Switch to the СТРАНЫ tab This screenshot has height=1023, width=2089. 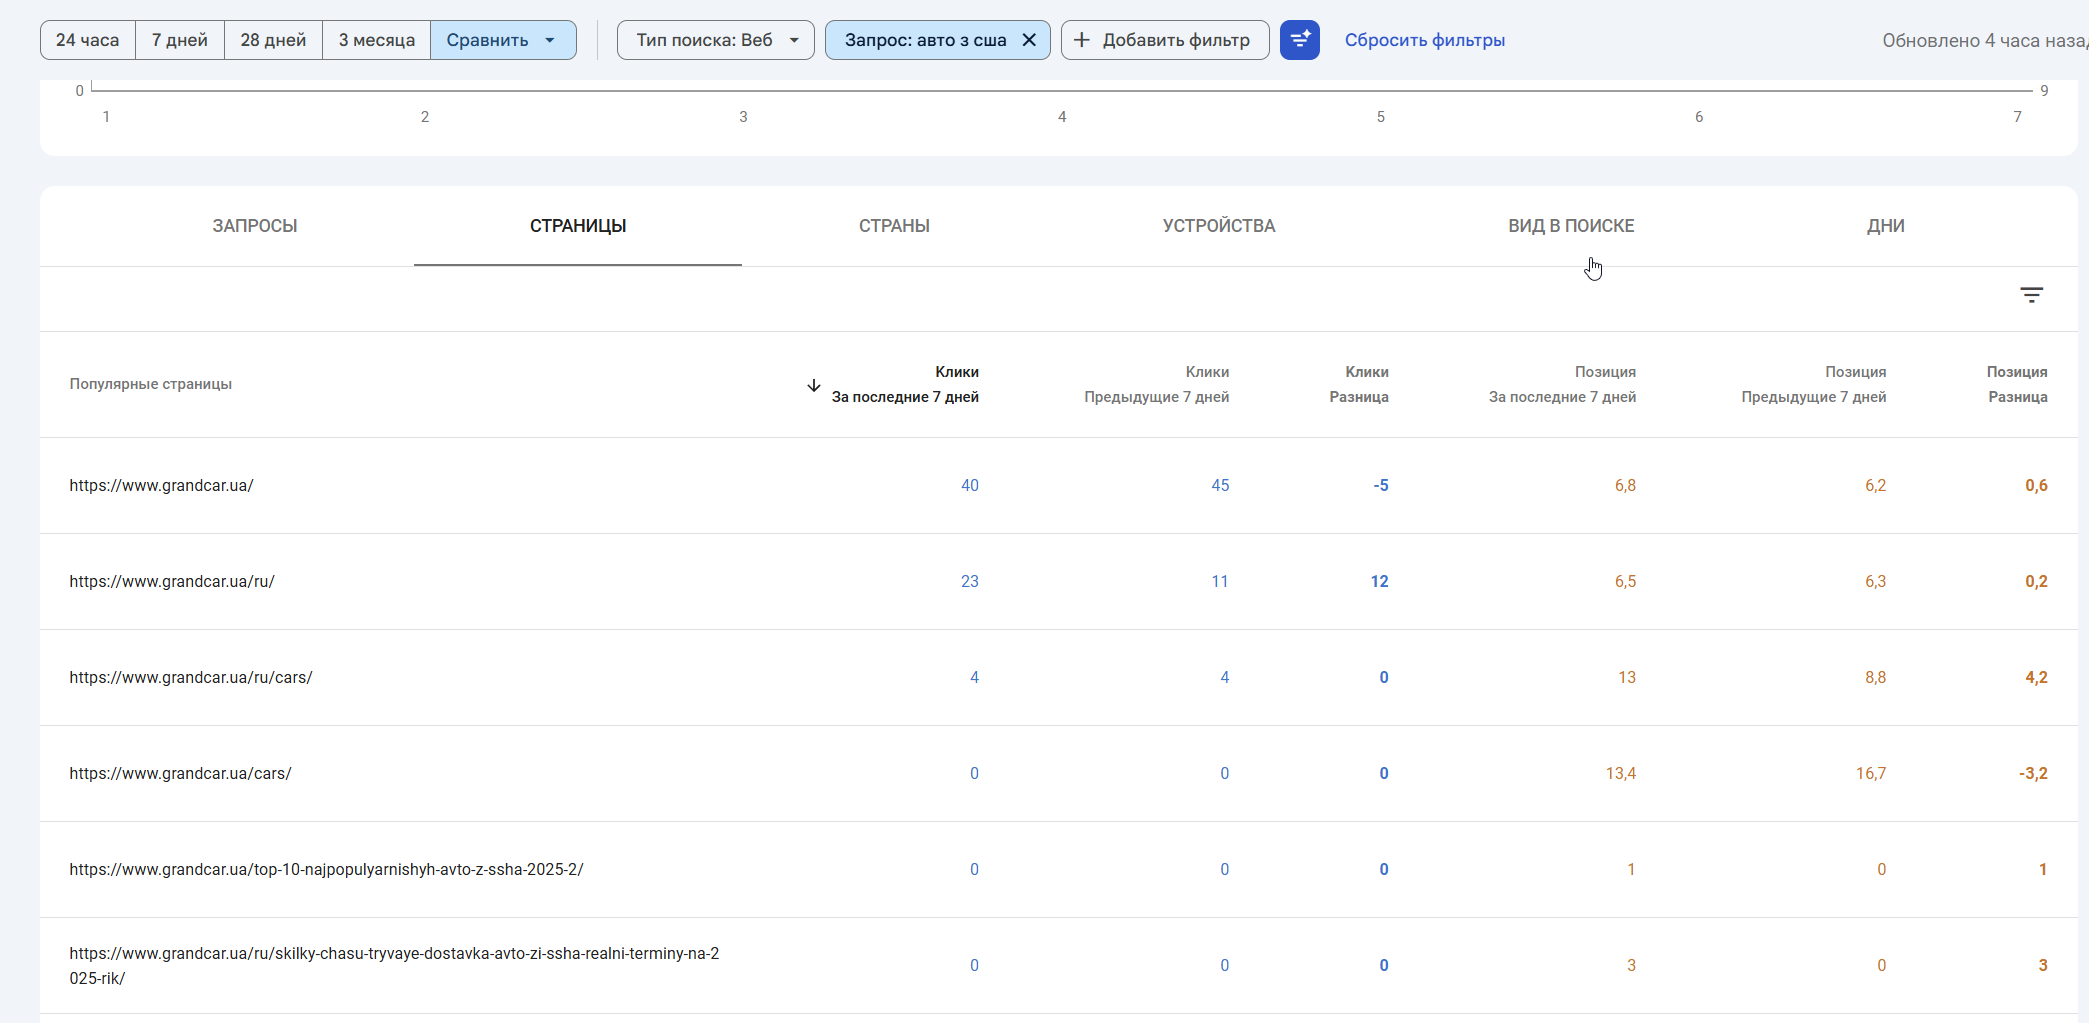point(894,226)
